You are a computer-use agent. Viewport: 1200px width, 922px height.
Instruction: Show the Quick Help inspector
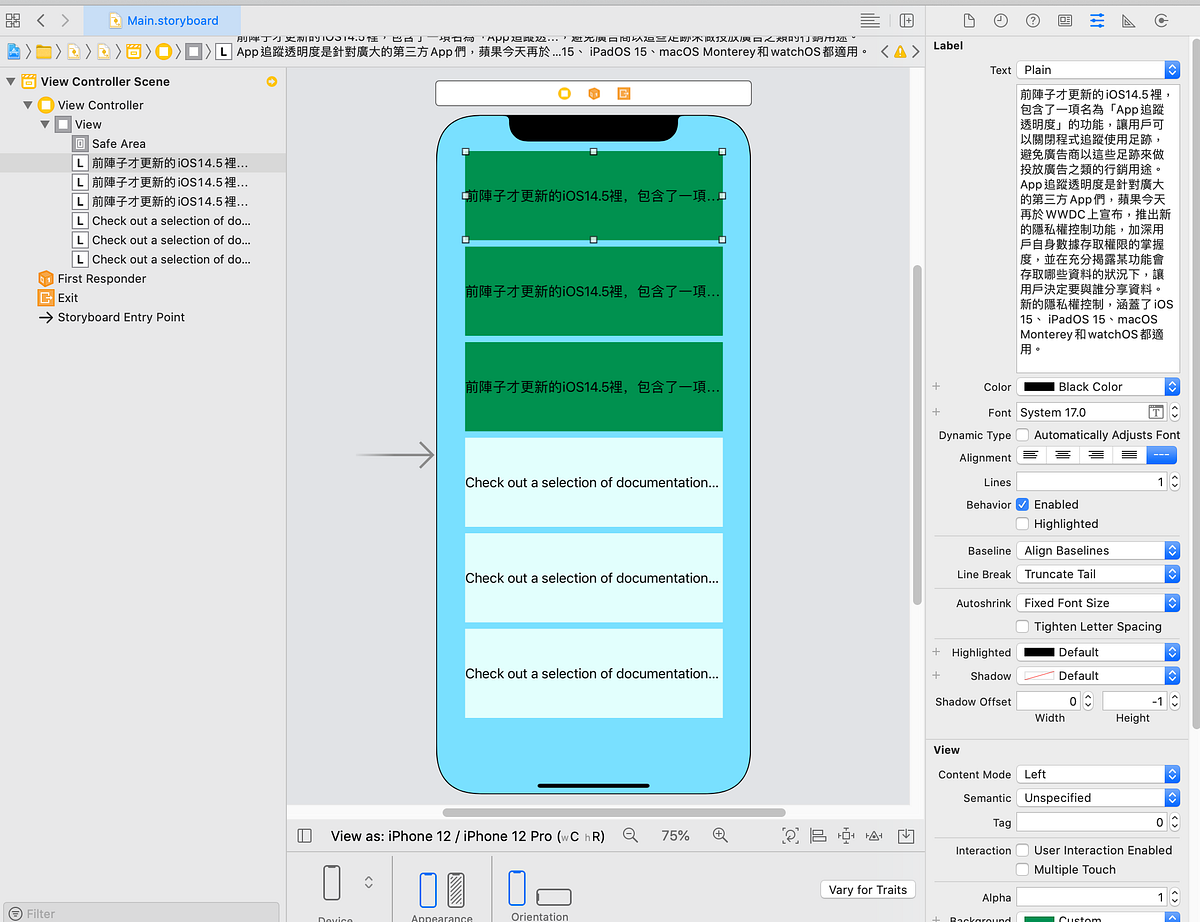(x=1033, y=20)
